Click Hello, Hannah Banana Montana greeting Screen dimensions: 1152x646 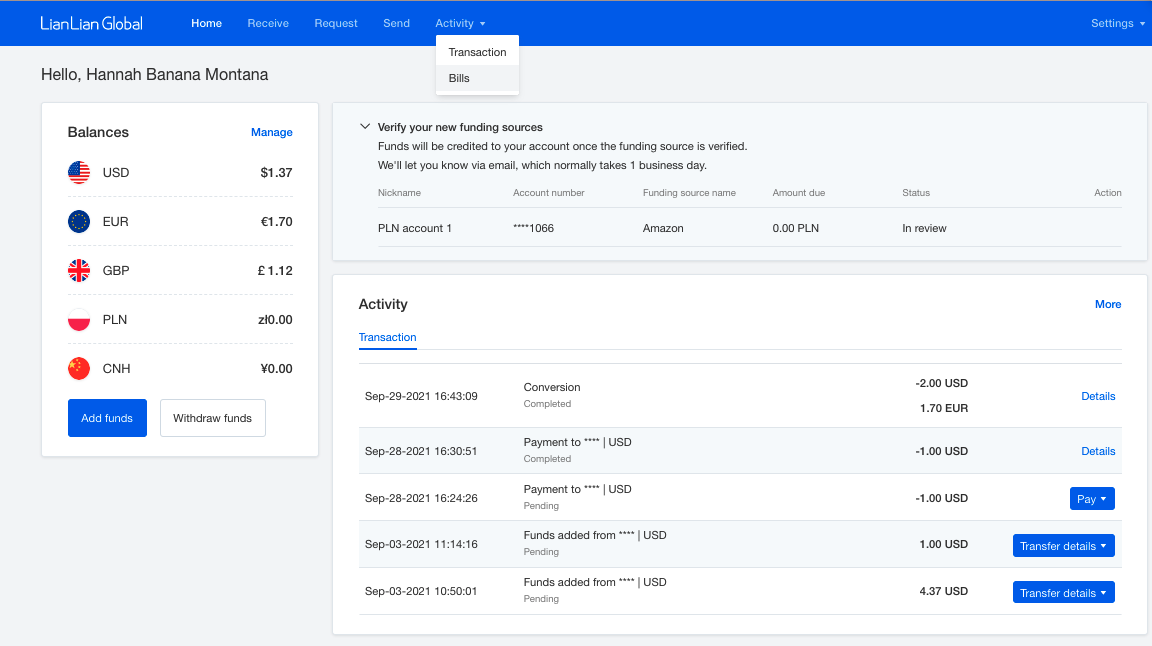pos(154,75)
